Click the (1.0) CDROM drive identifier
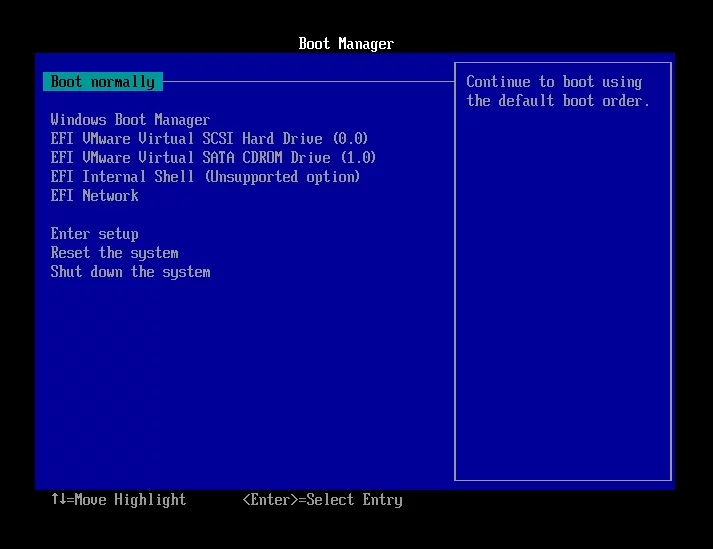713x549 pixels. (357, 158)
